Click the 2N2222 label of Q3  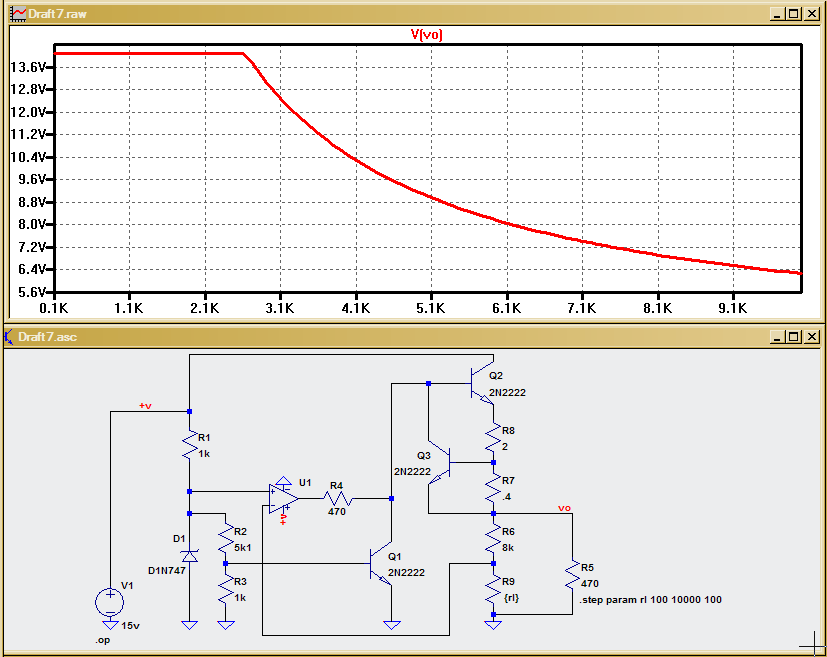(x=412, y=471)
